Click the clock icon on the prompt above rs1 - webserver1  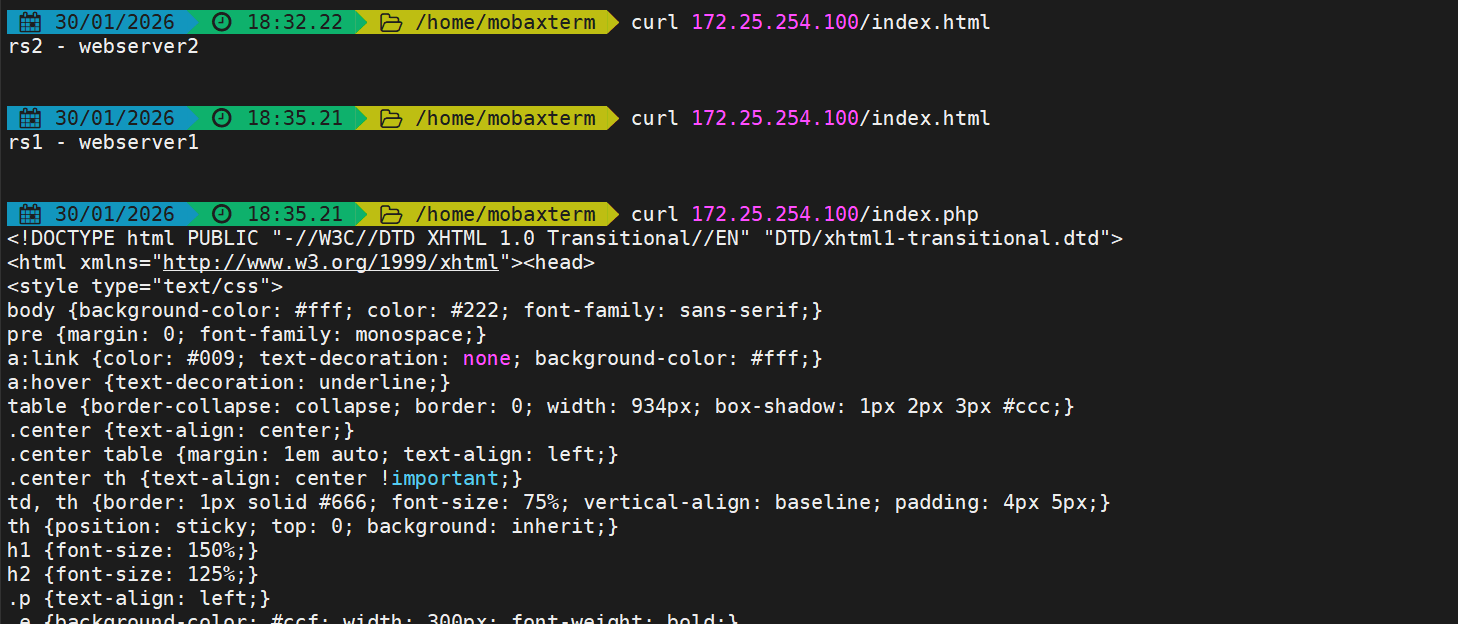[x=222, y=118]
